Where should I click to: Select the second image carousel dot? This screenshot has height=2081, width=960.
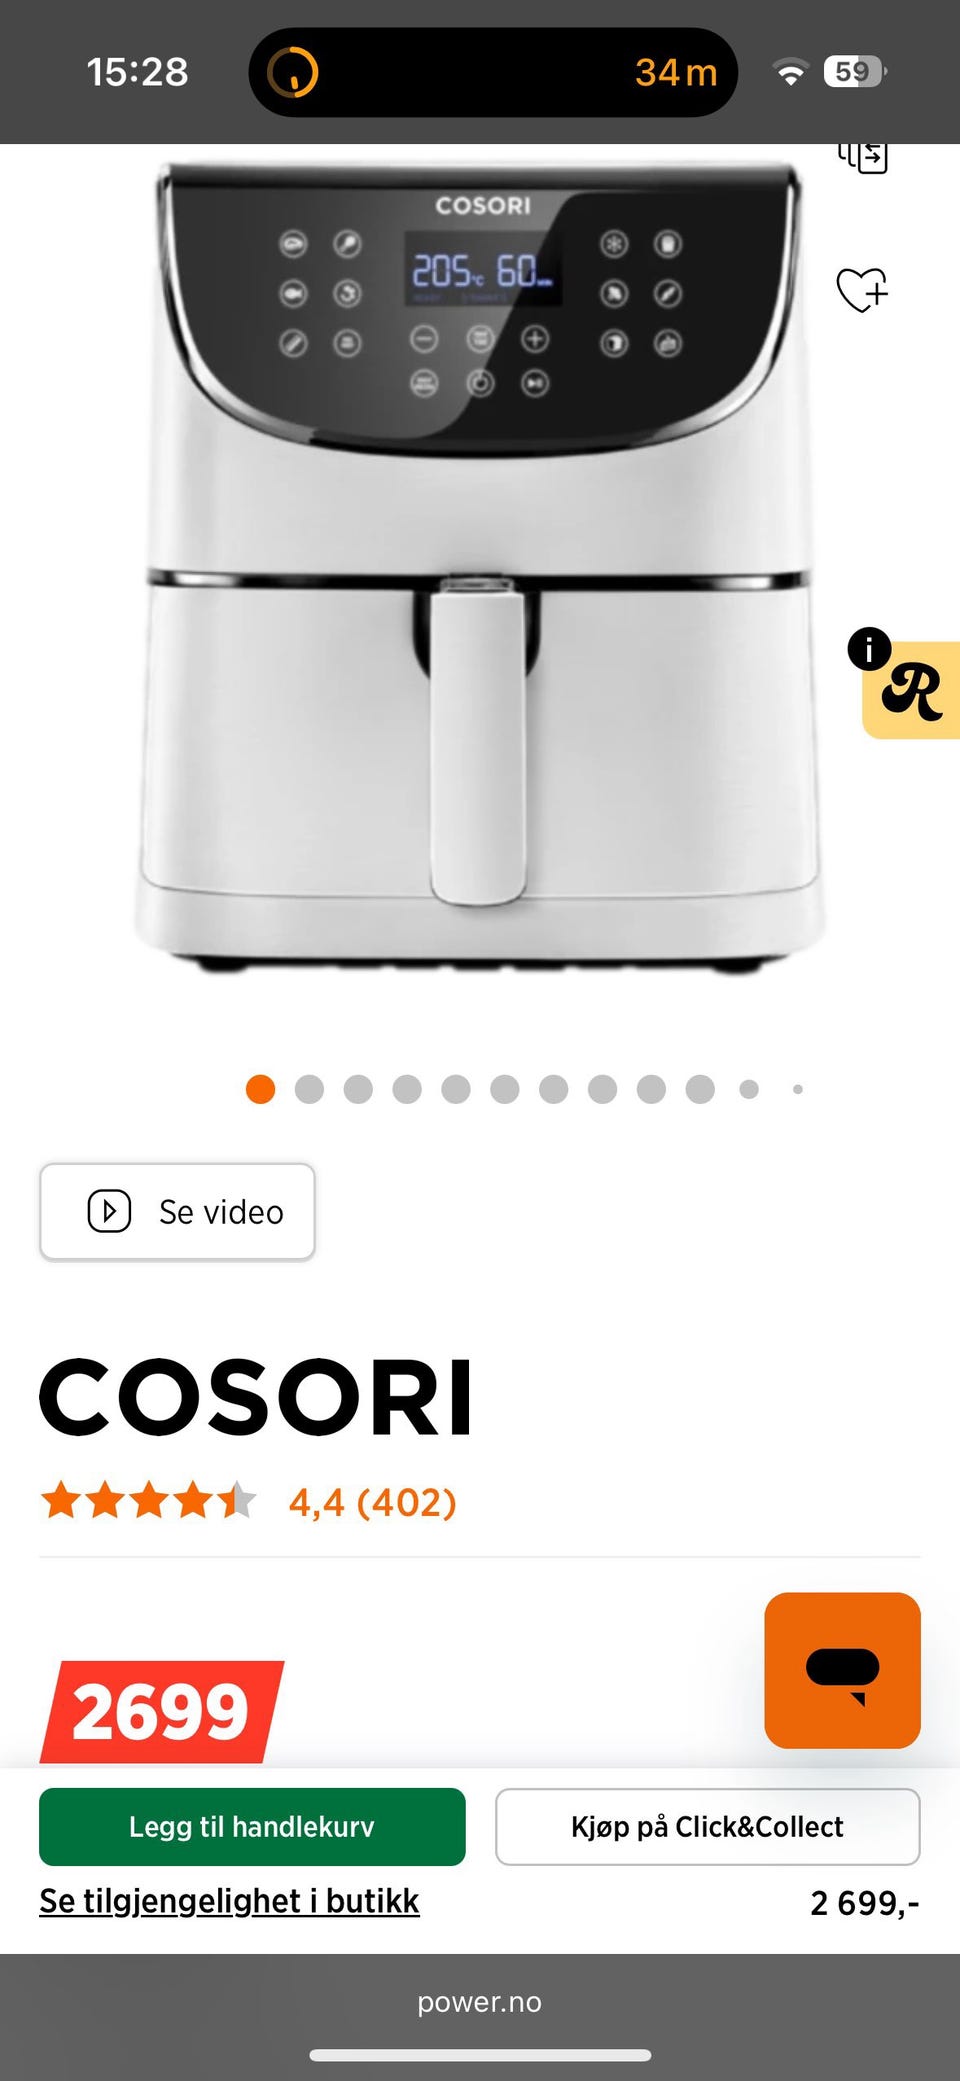point(309,1089)
